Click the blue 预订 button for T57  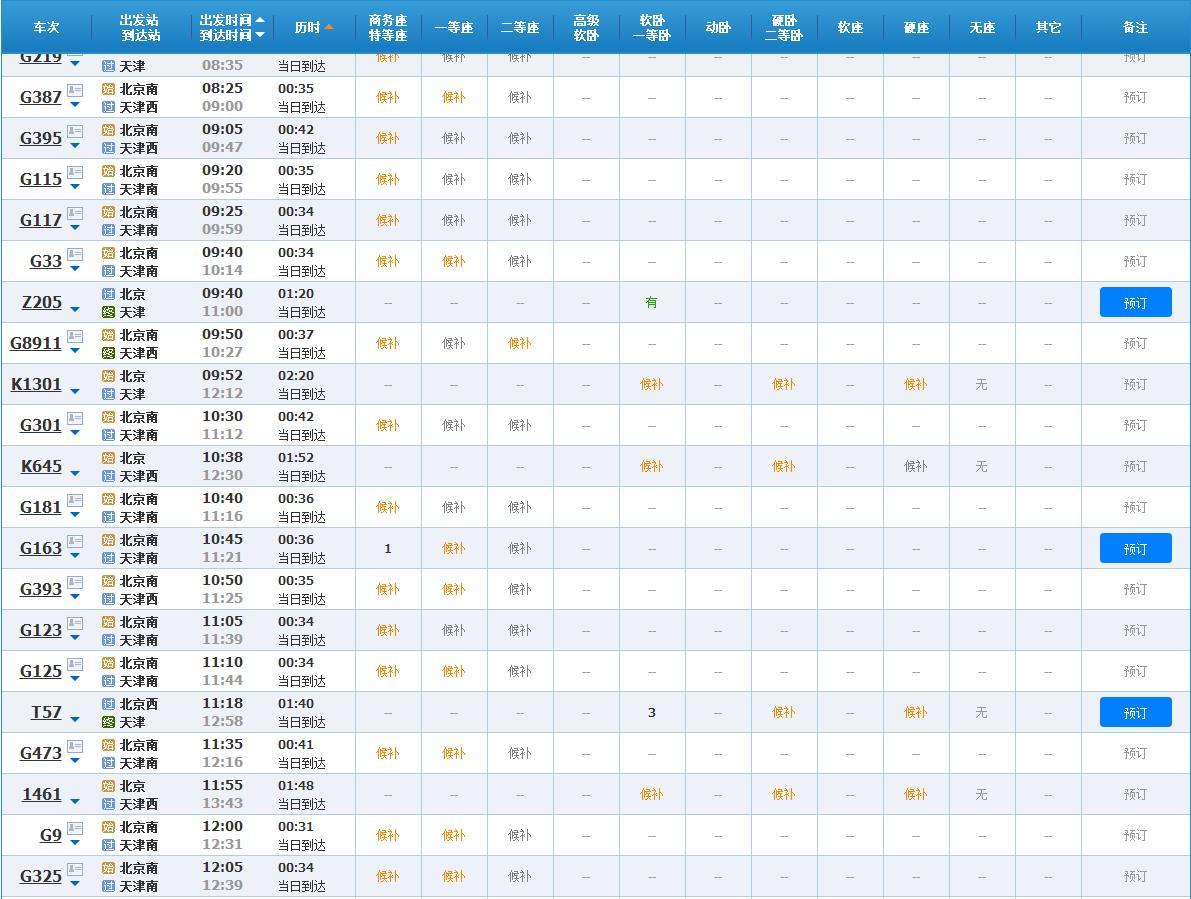coord(1136,712)
